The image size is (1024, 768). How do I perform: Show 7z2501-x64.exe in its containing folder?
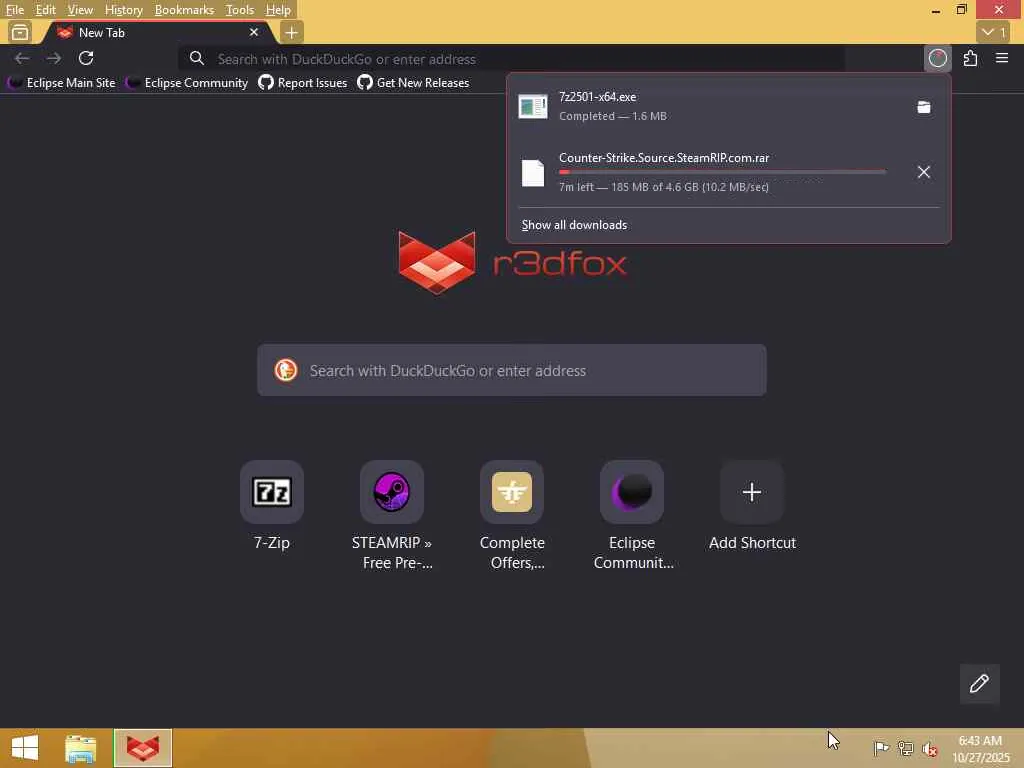pyautogui.click(x=923, y=106)
